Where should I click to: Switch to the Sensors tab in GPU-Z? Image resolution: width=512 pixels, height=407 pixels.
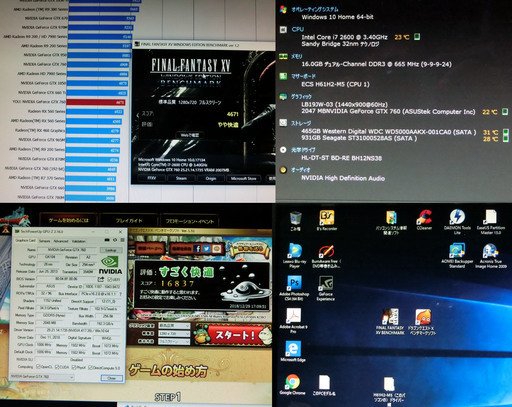pyautogui.click(x=44, y=241)
